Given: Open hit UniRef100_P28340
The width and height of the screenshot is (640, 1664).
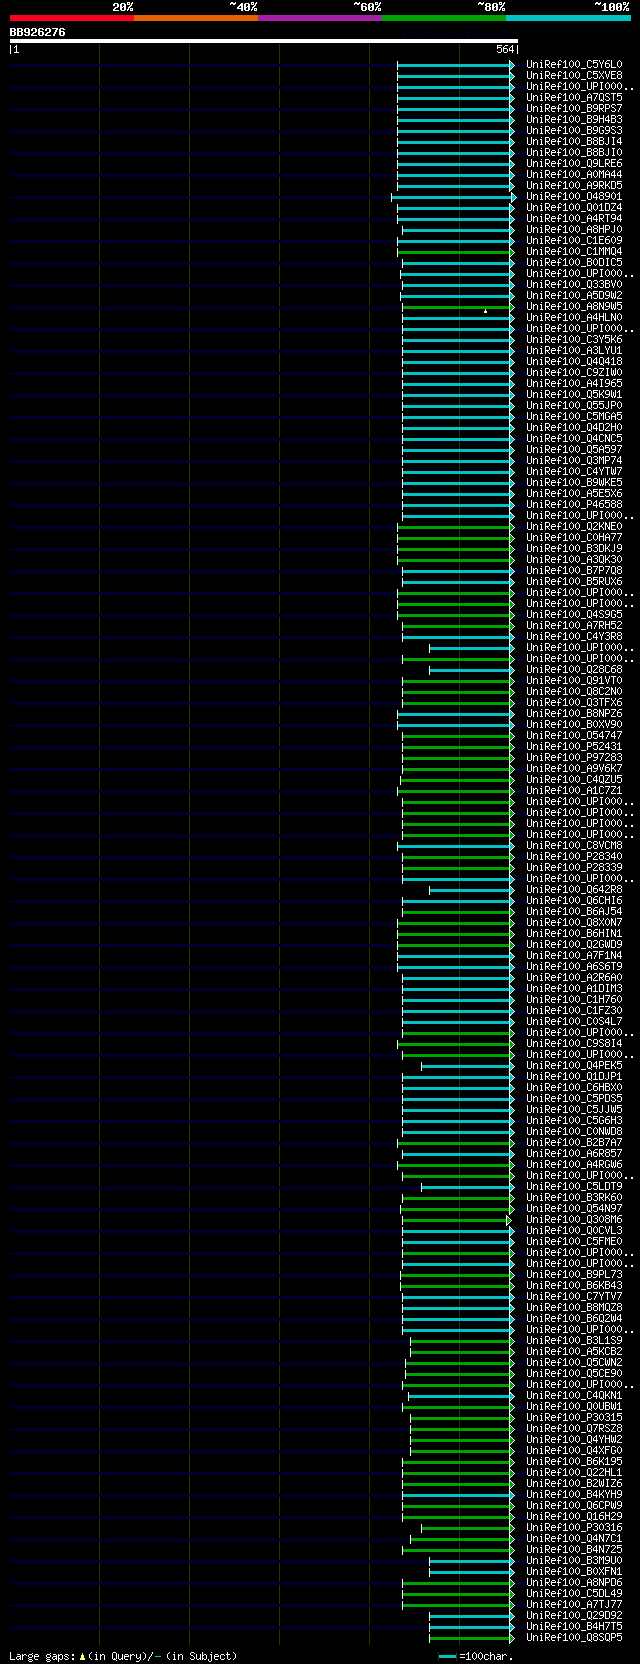Looking at the screenshot, I should click(x=574, y=856).
